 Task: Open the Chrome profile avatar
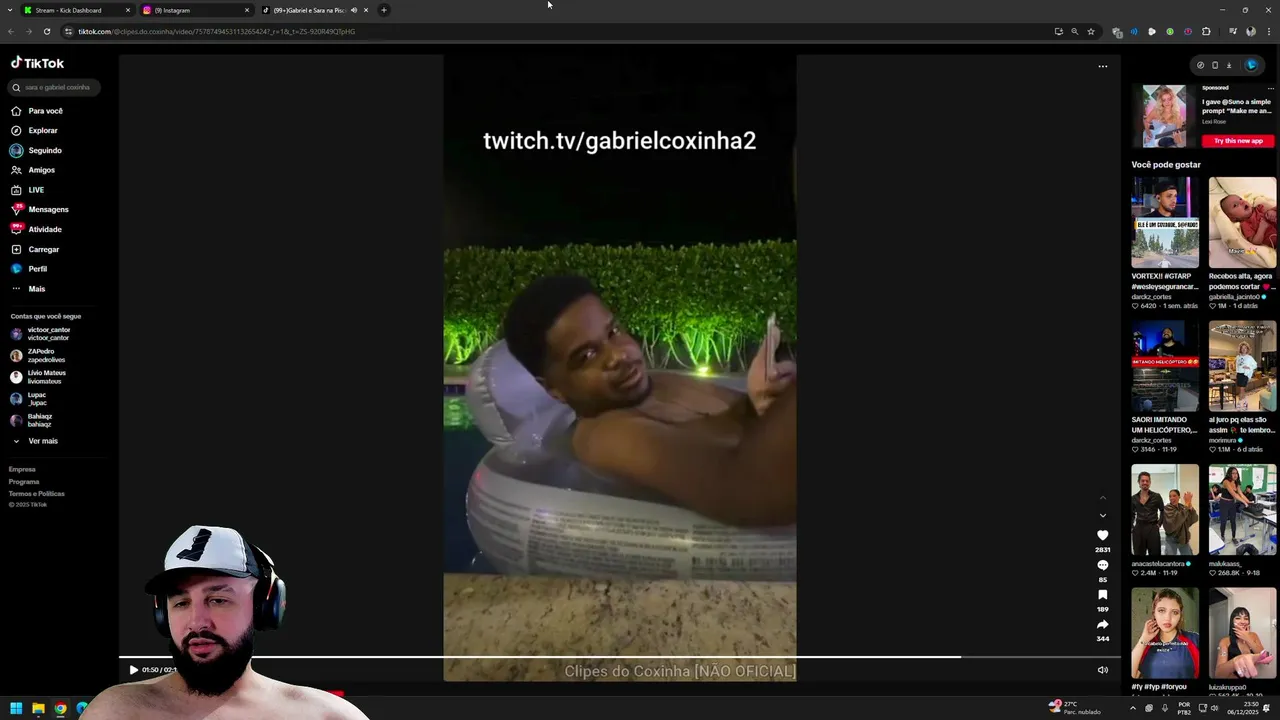tap(1251, 31)
